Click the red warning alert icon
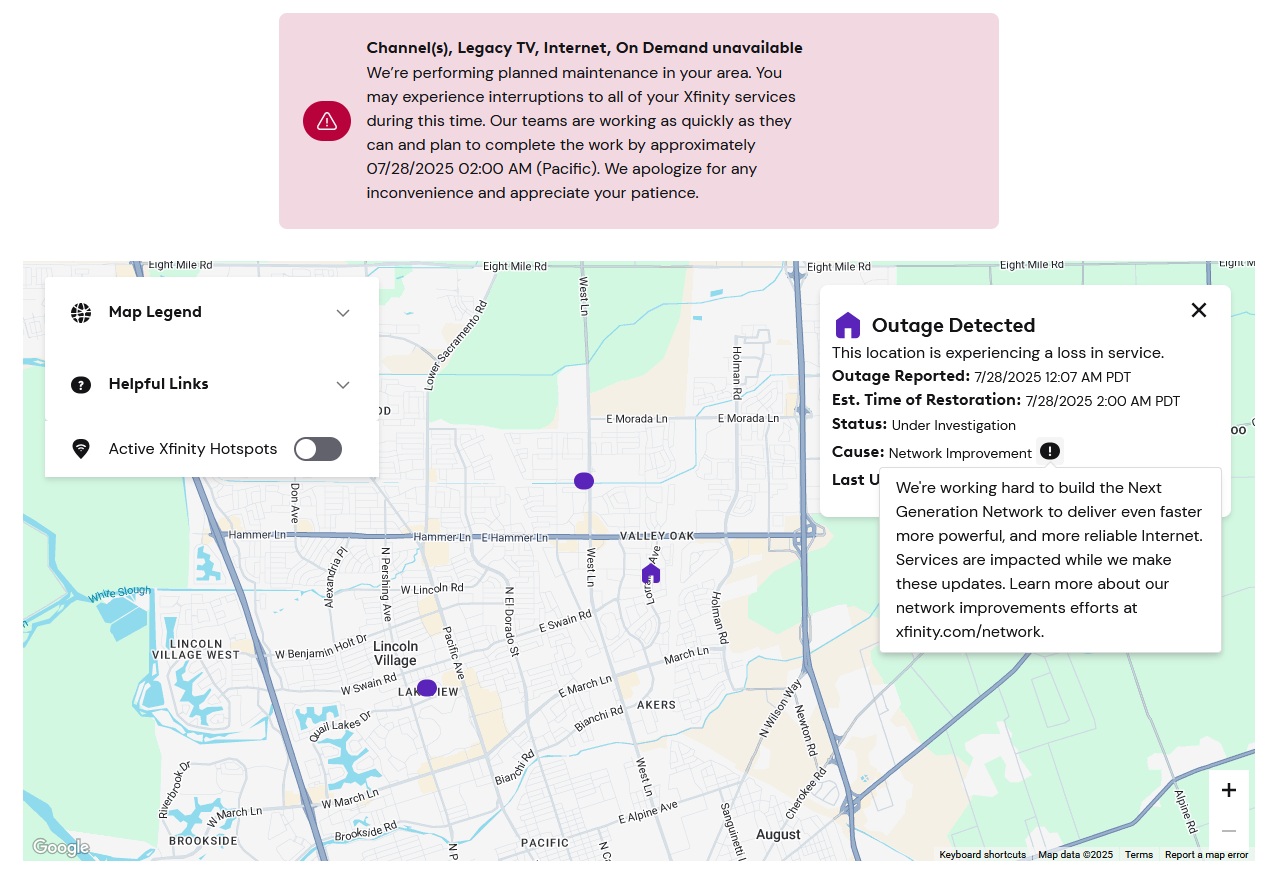 (x=327, y=121)
